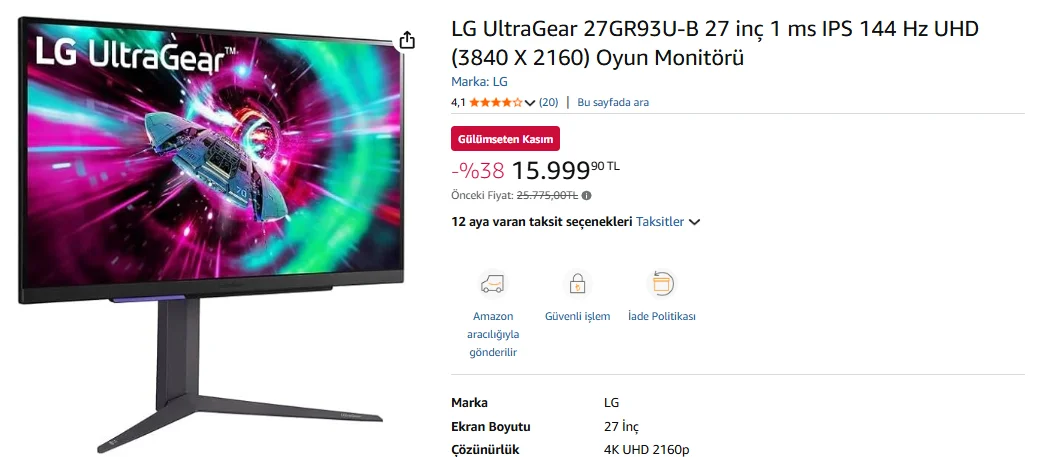The height and width of the screenshot is (457, 1043).
Task: Click the info icon beside previous price
Action: point(587,196)
